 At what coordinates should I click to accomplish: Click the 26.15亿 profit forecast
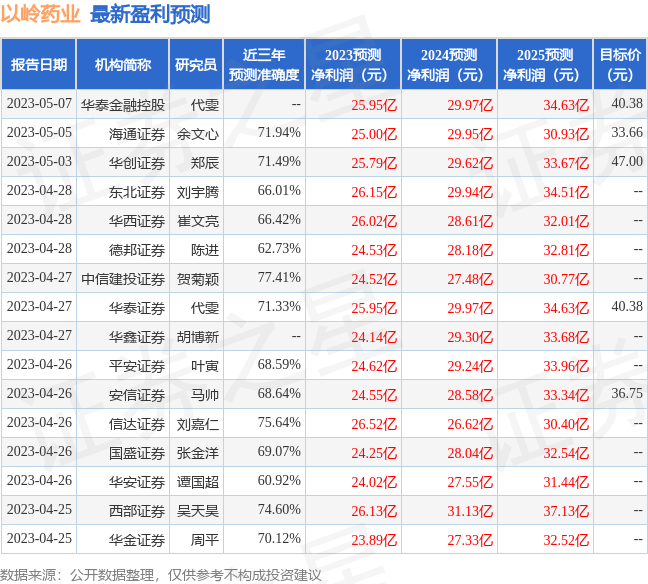374,192
